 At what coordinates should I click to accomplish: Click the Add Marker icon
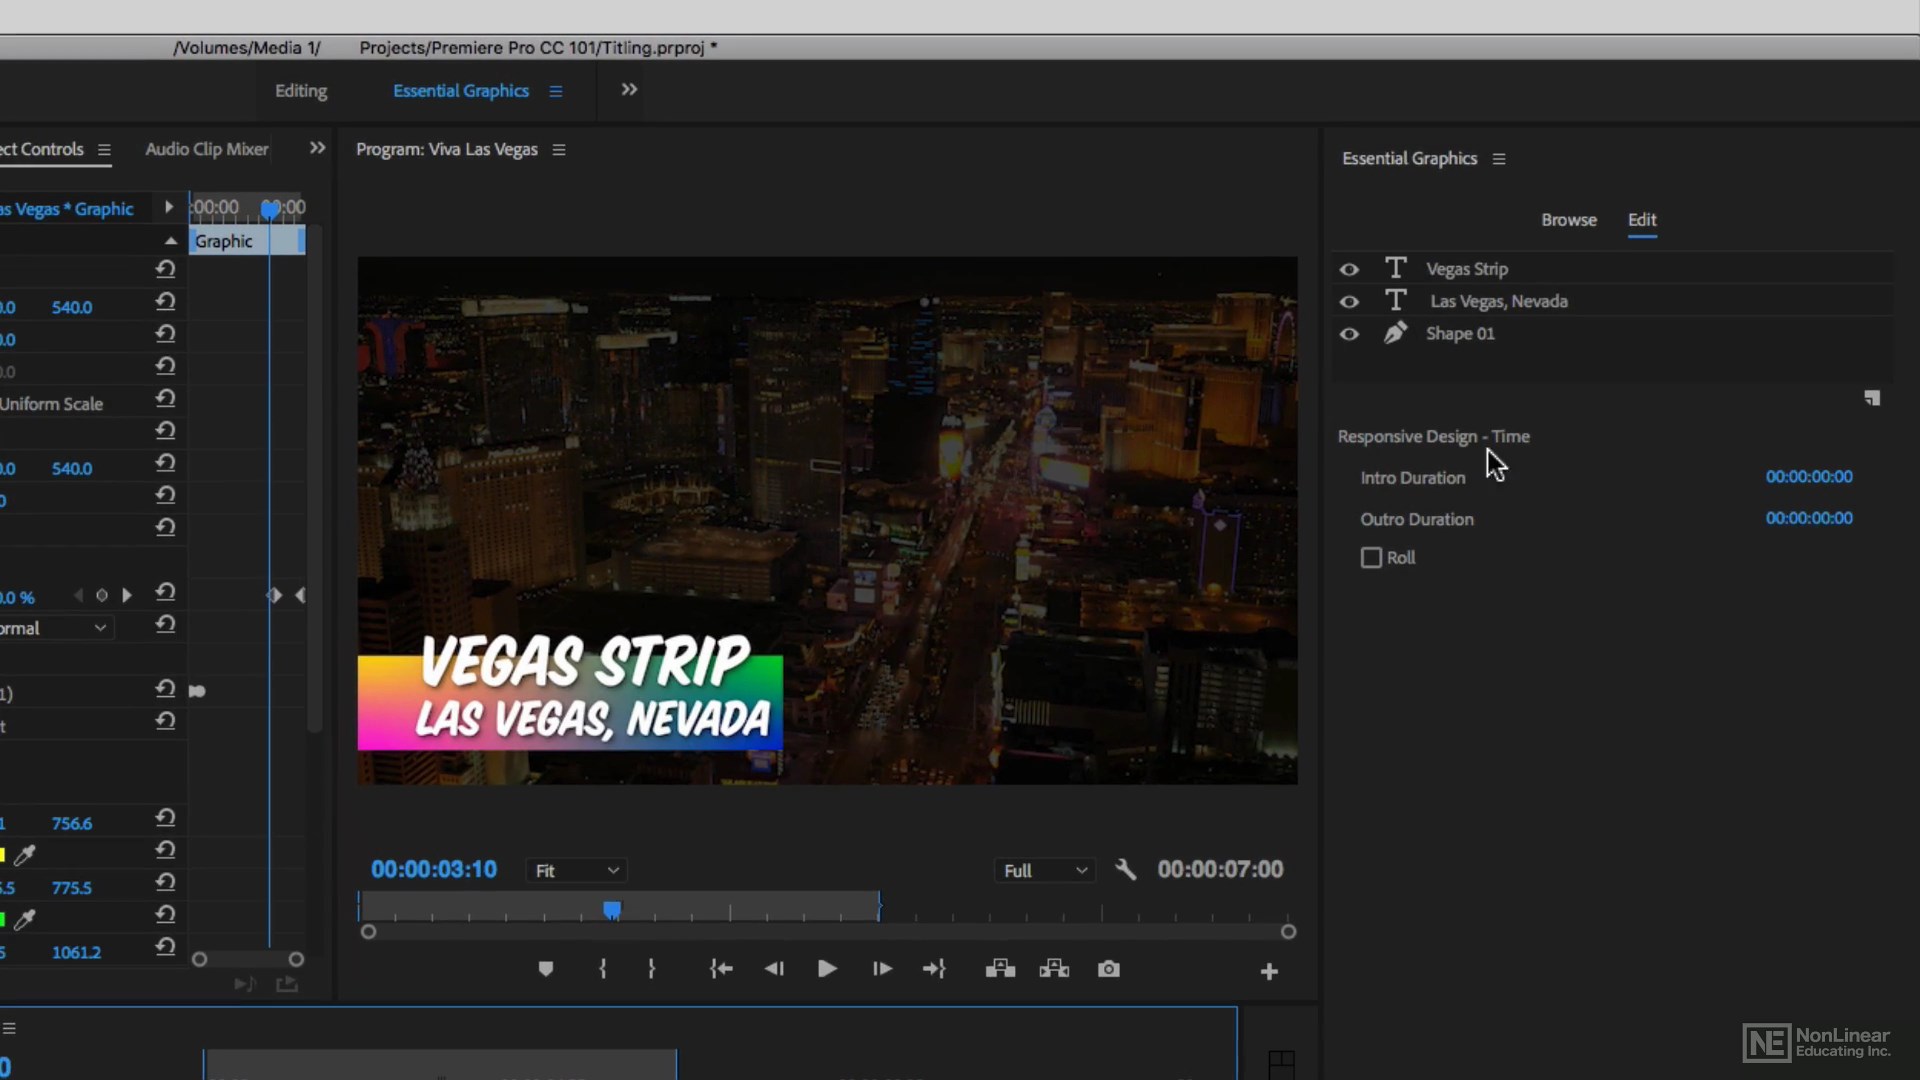545,969
